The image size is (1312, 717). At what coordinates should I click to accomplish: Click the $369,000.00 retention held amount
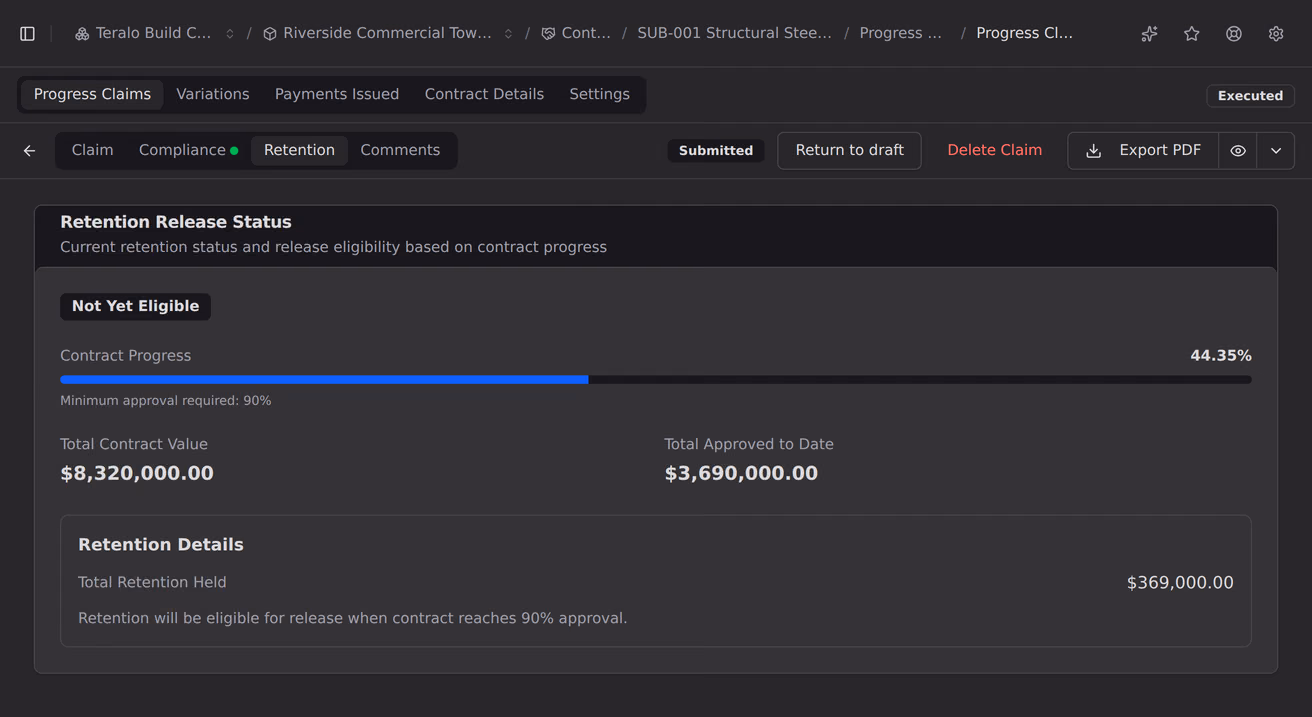click(x=1180, y=583)
